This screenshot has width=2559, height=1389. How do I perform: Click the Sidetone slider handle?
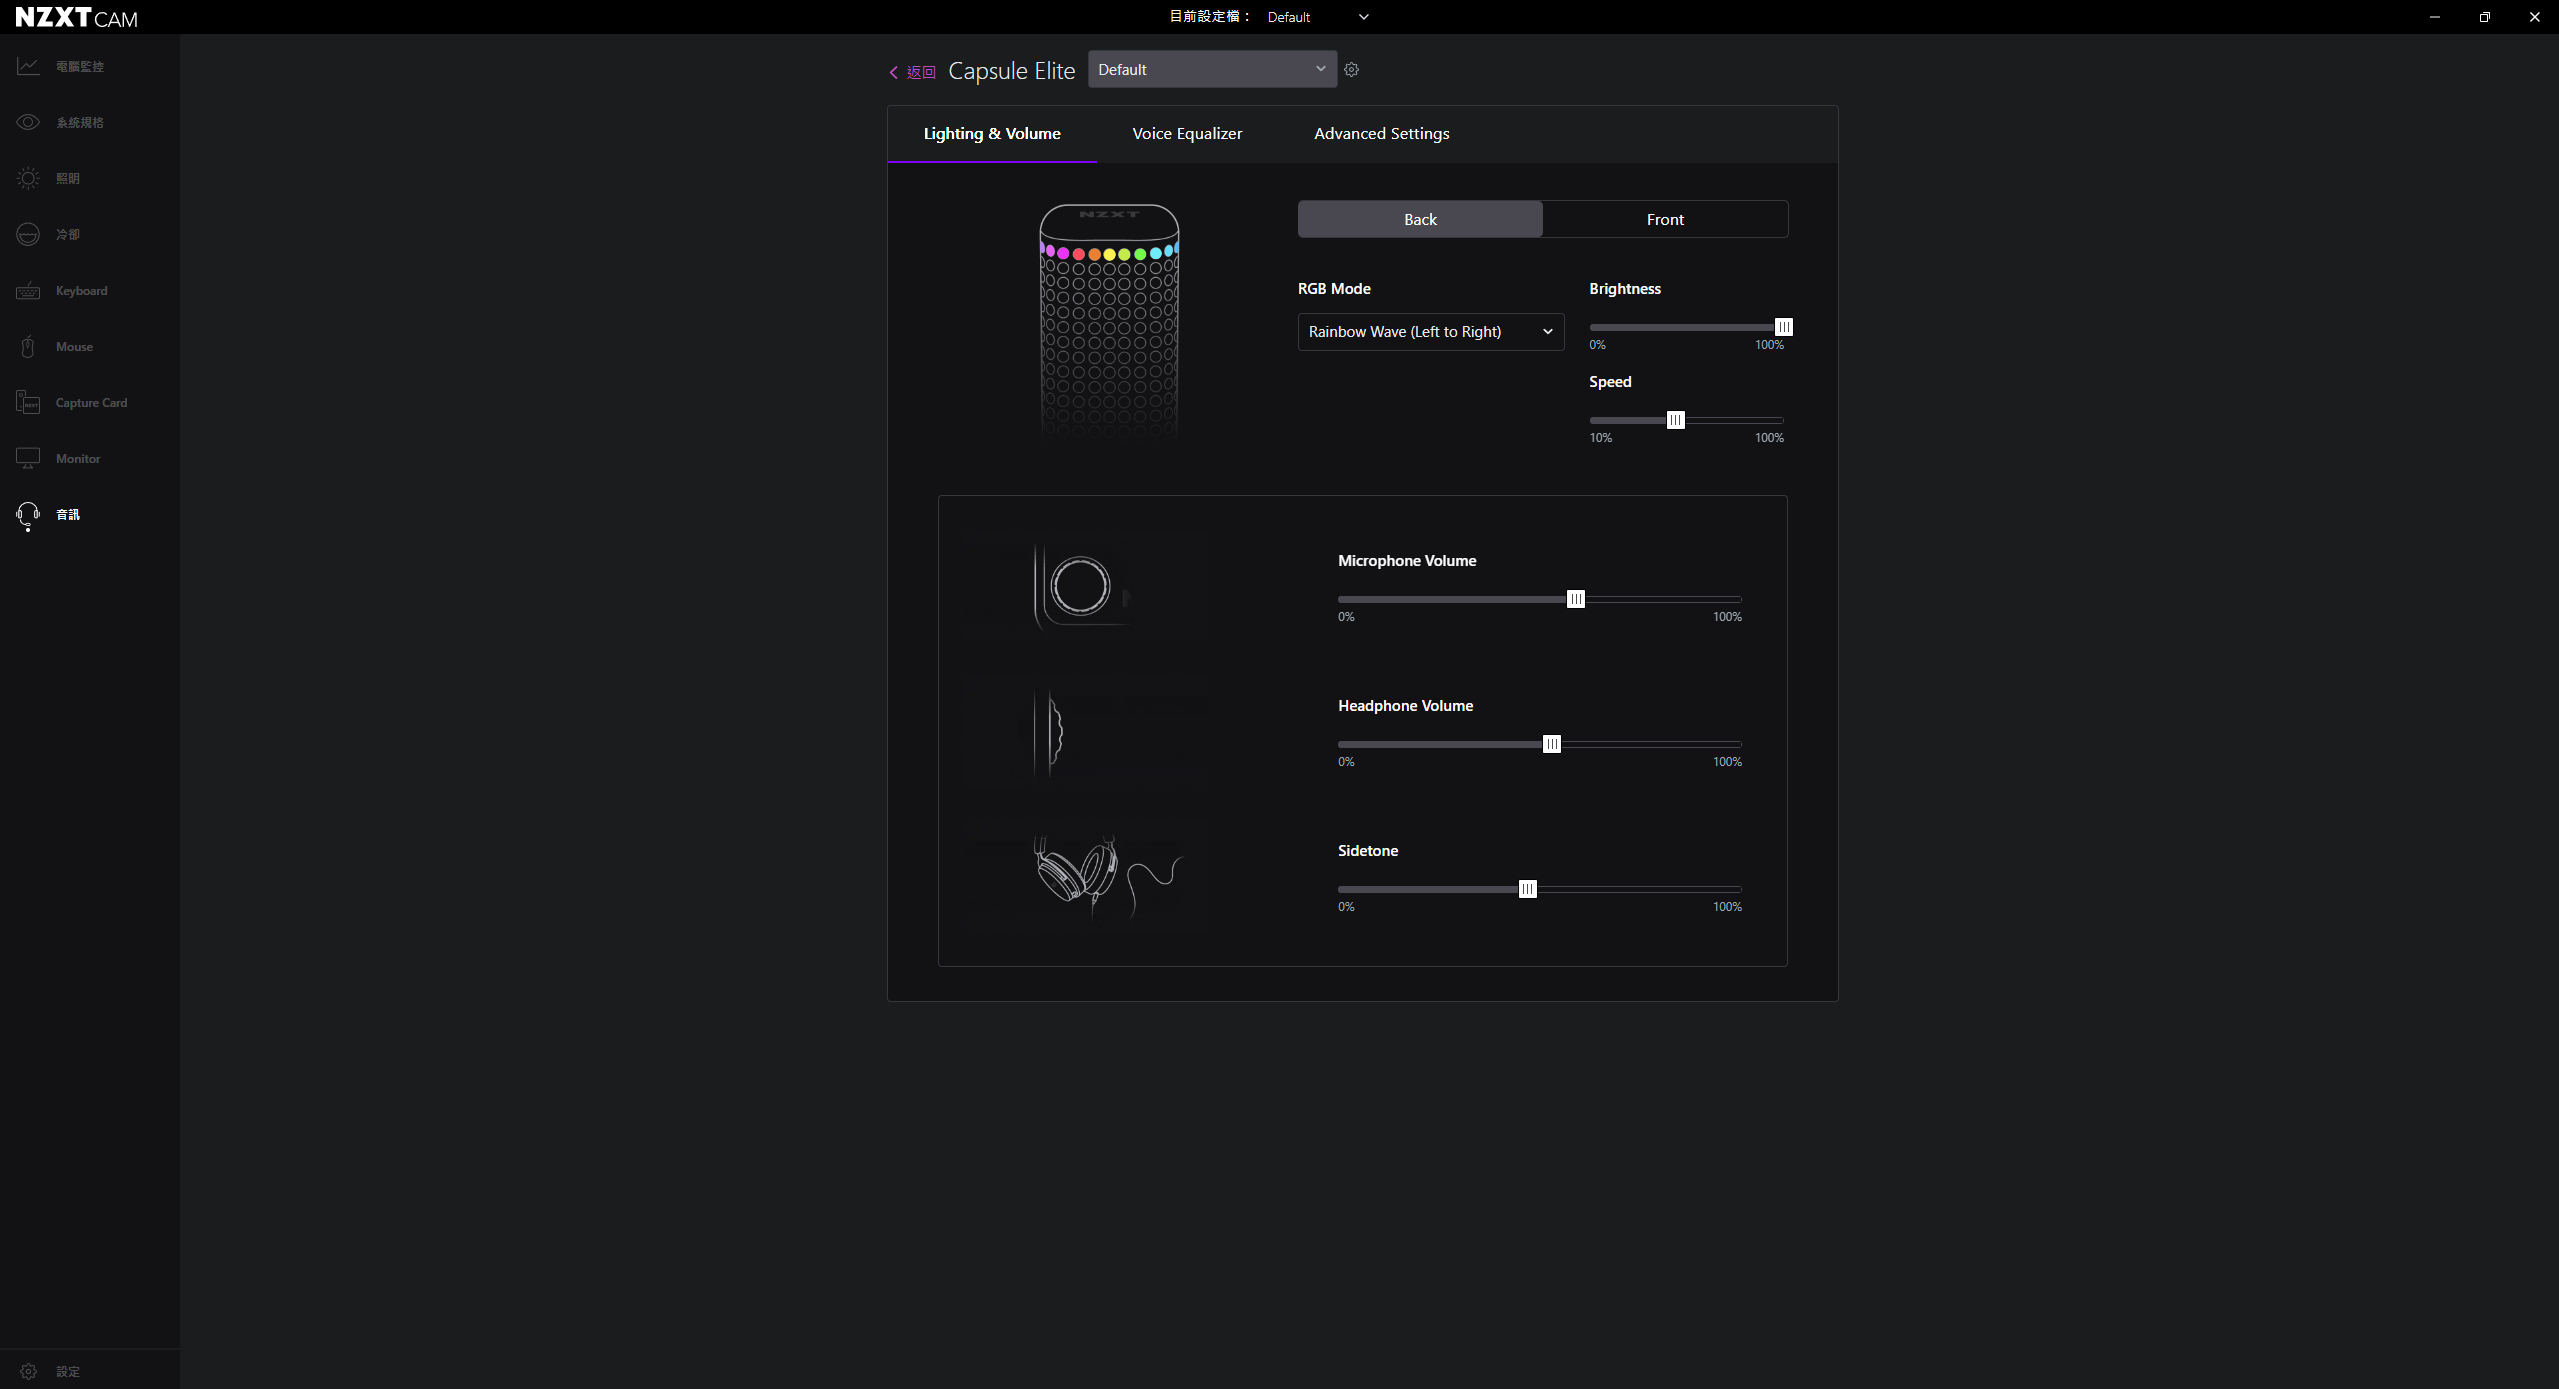(1527, 889)
